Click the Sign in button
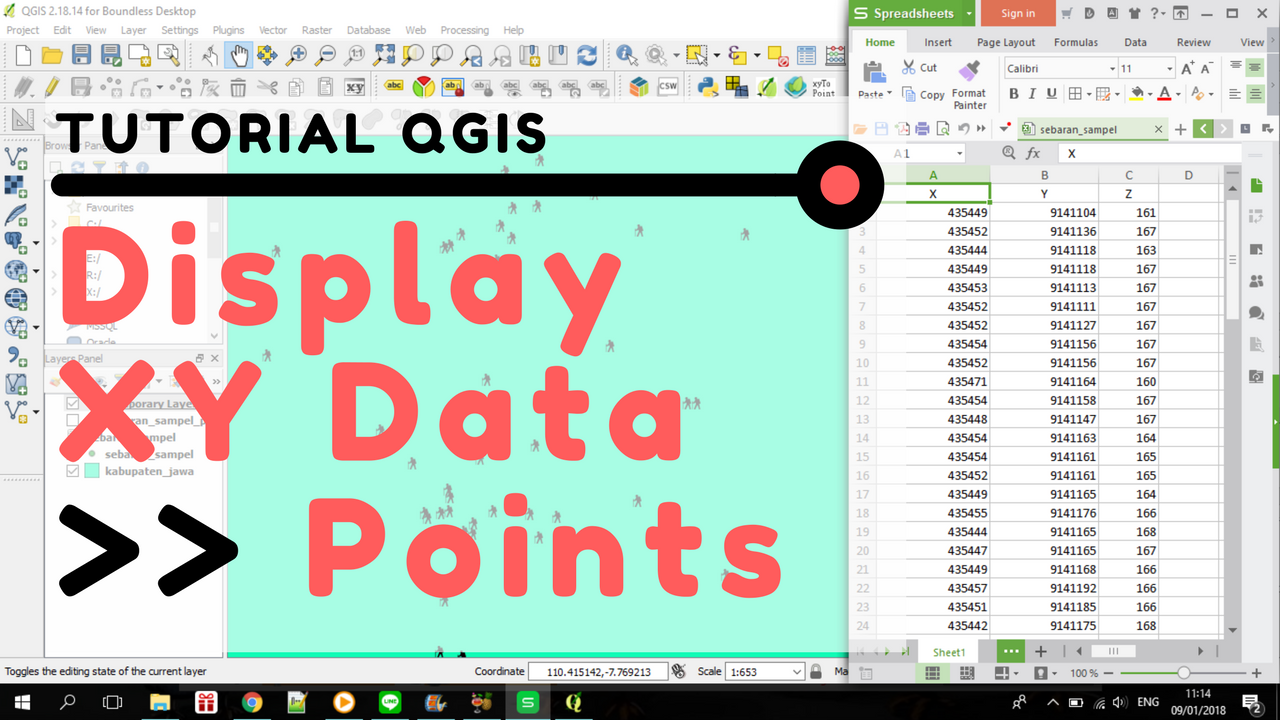The height and width of the screenshot is (720, 1280). [x=1017, y=13]
